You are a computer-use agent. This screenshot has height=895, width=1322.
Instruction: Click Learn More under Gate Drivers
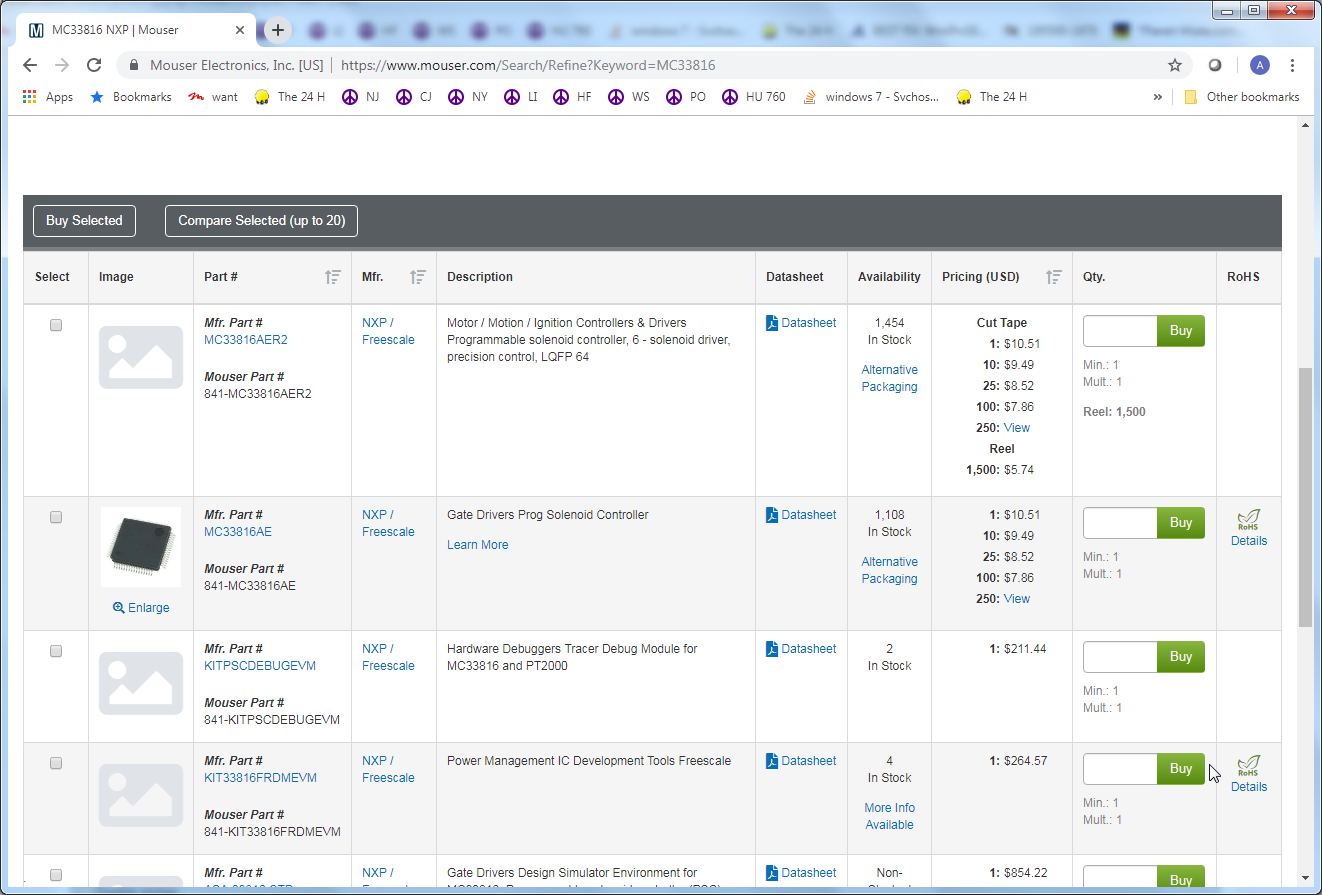[x=477, y=545]
